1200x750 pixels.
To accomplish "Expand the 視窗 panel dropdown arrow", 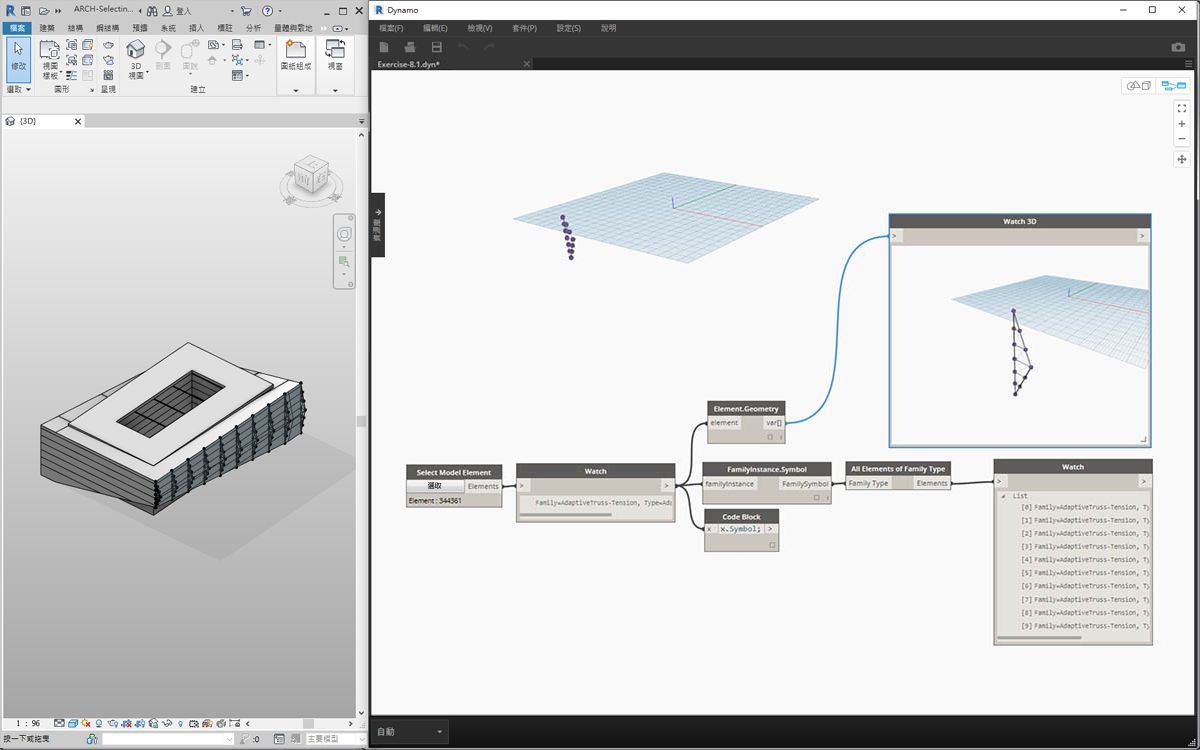I will click(x=336, y=91).
